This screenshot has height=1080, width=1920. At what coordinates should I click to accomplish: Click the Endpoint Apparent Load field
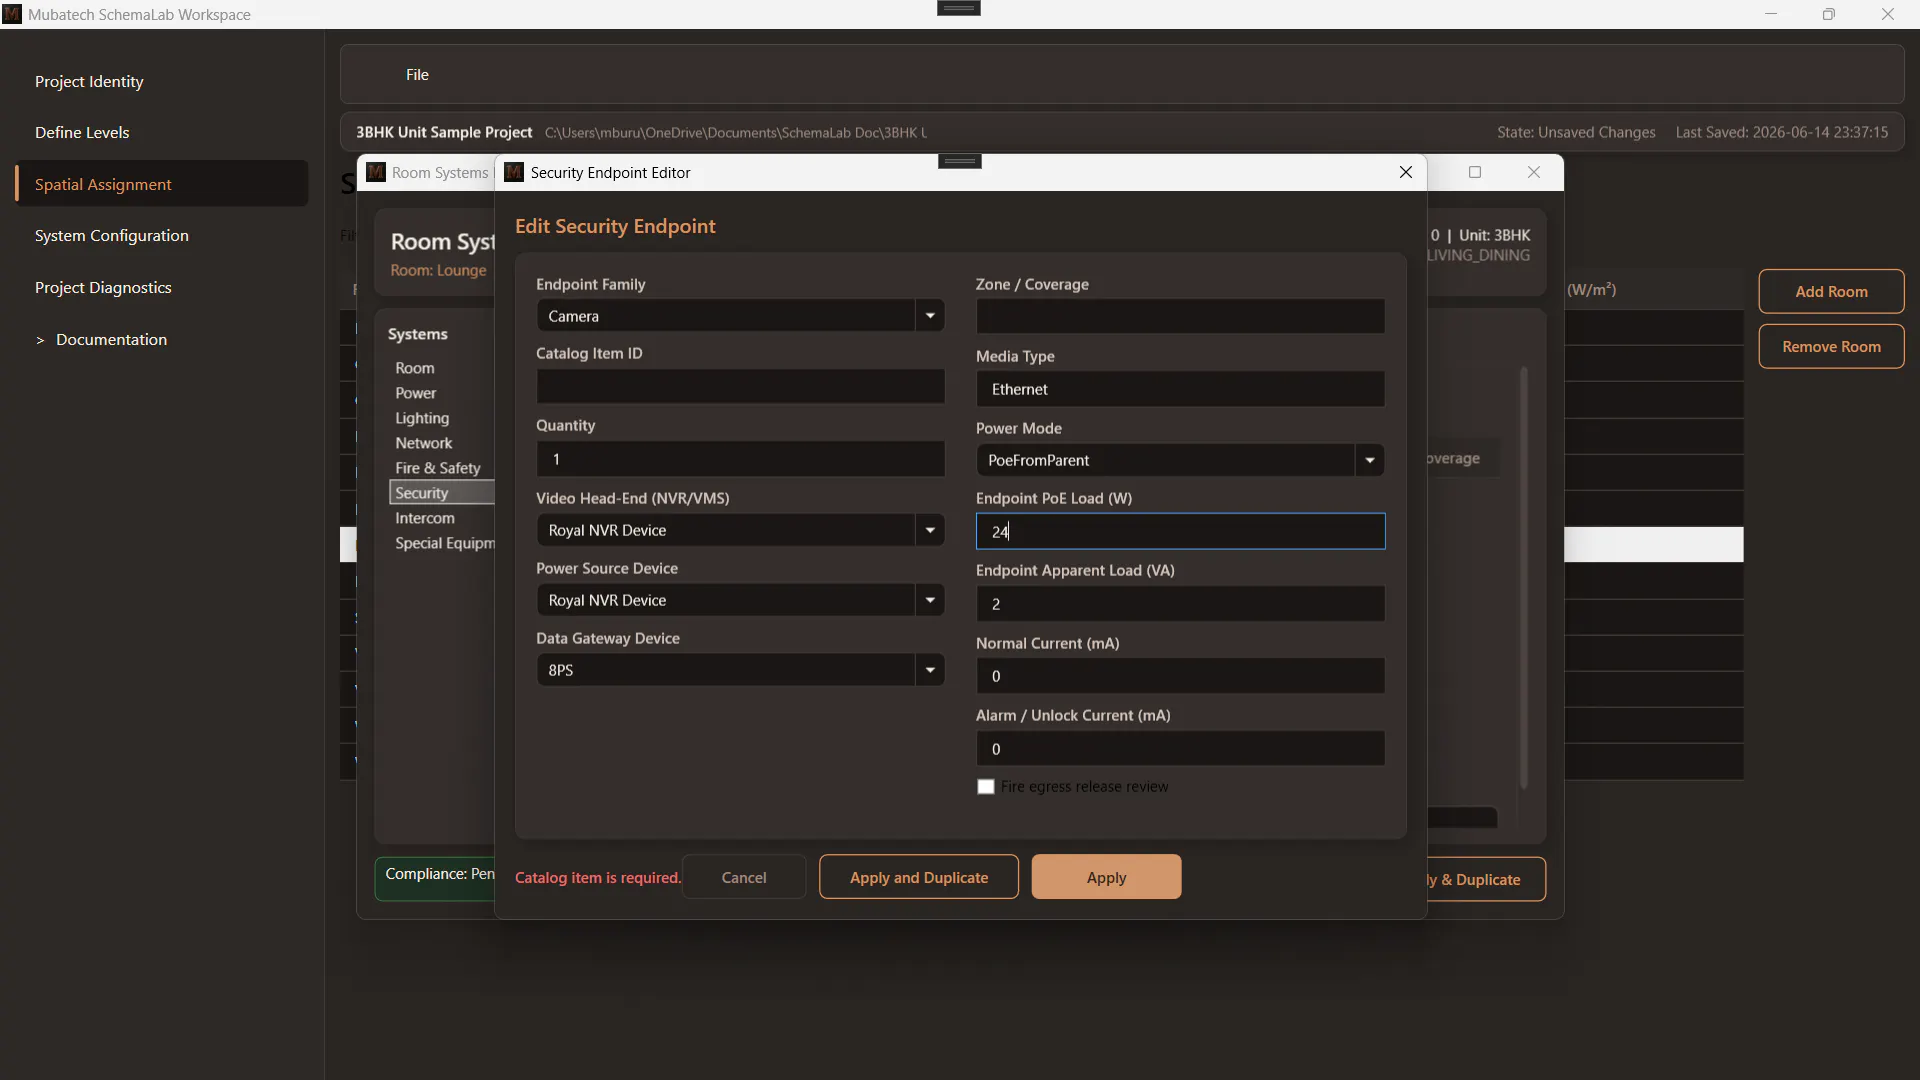coord(1180,604)
